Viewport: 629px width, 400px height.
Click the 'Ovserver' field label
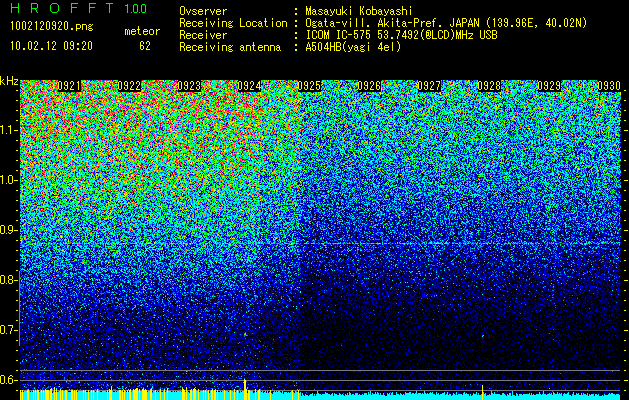203,11
